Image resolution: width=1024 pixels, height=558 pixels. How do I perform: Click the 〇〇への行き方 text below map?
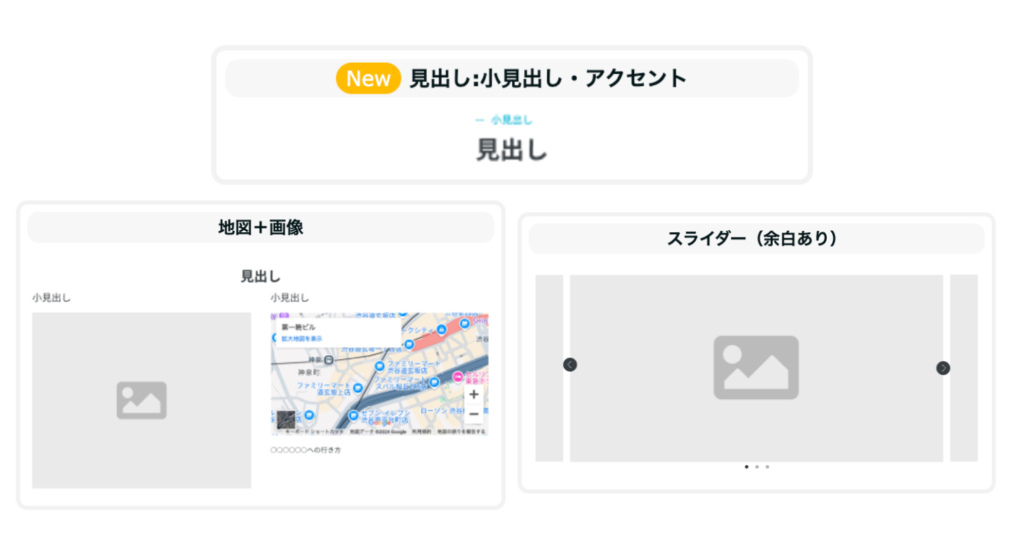[x=306, y=450]
